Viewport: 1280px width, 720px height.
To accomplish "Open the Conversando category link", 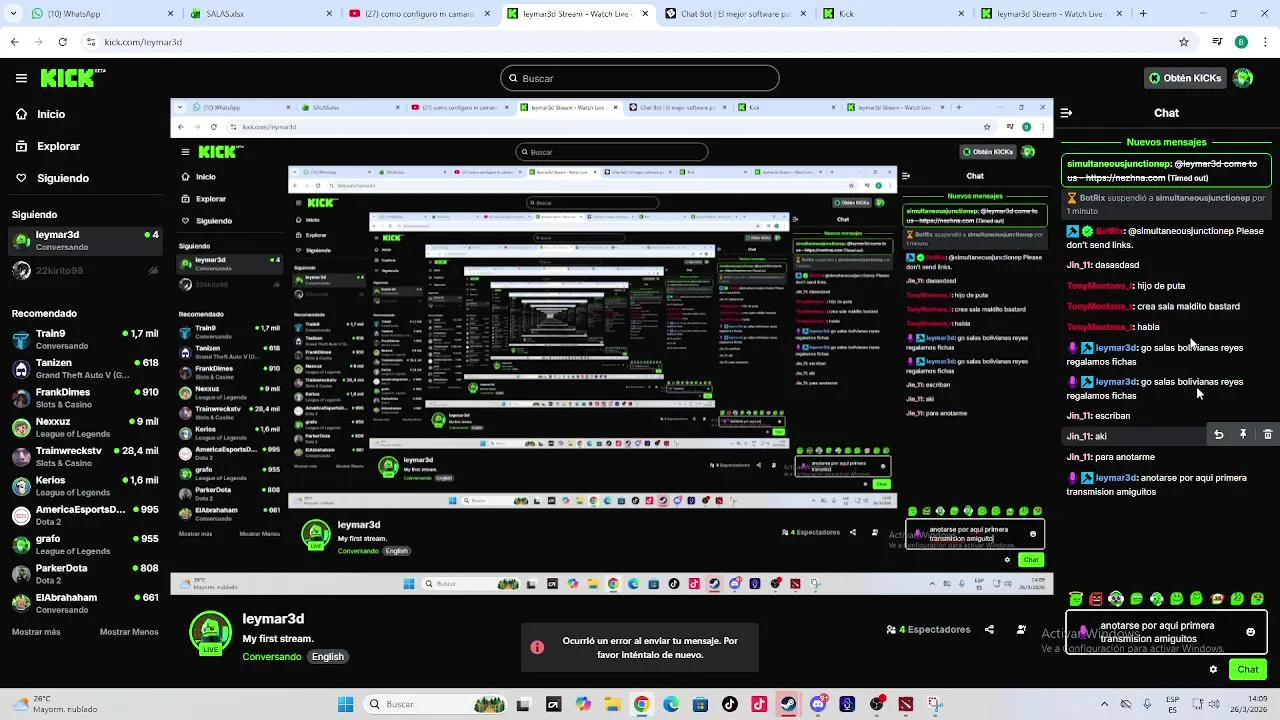I will click(x=271, y=657).
